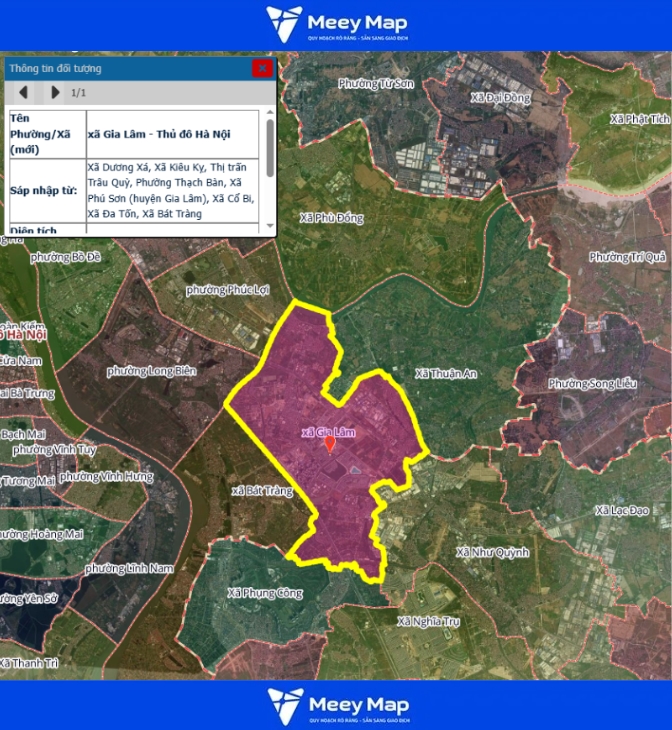Close the Thông tin đối tượng panel

(x=262, y=69)
